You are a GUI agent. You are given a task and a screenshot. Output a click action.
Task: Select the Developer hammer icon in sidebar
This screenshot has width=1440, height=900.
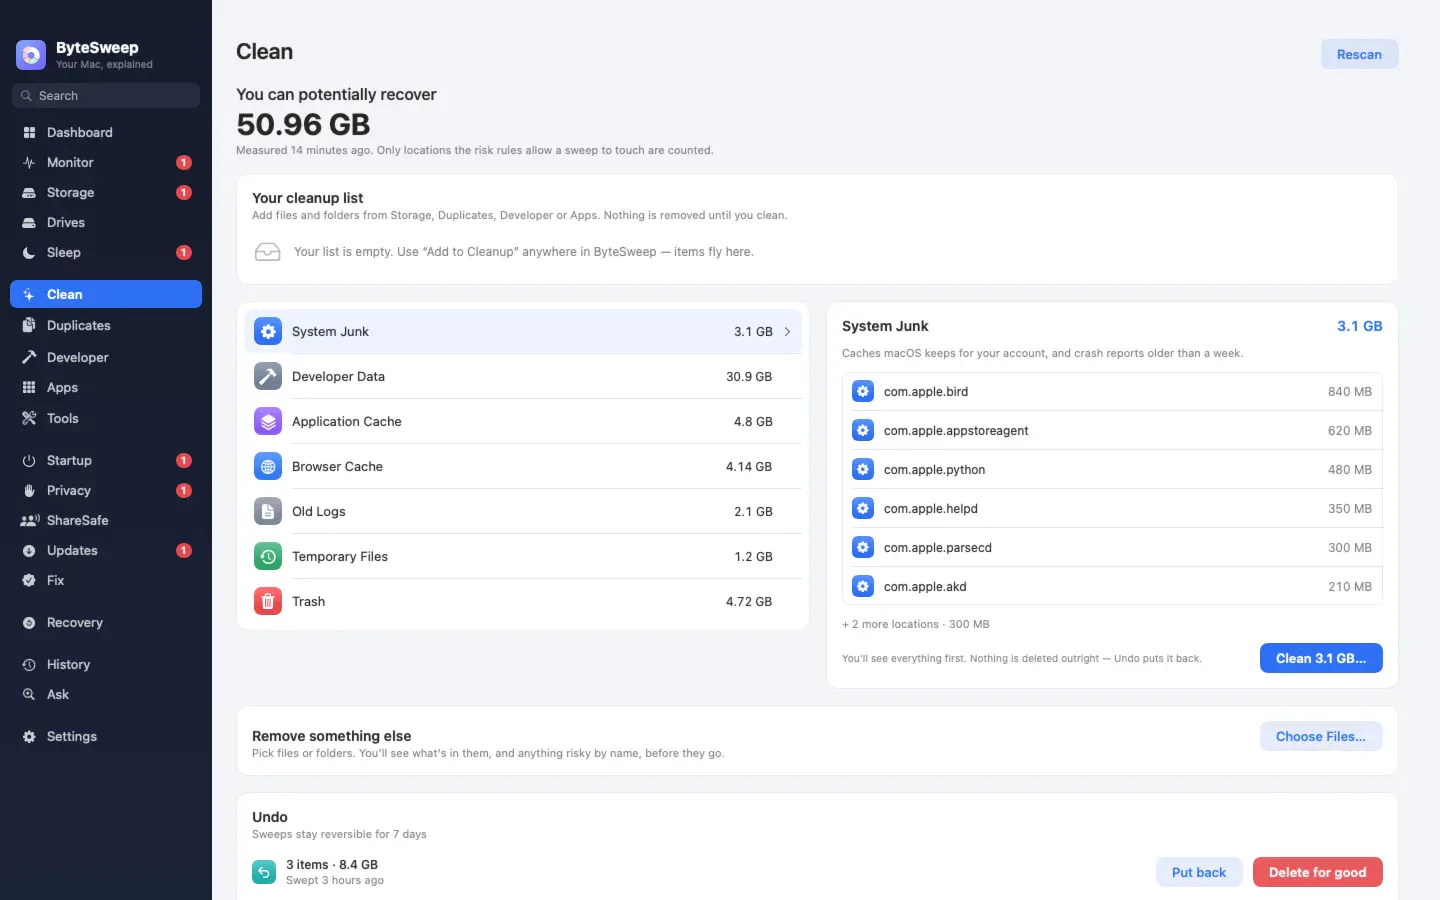click(x=29, y=357)
